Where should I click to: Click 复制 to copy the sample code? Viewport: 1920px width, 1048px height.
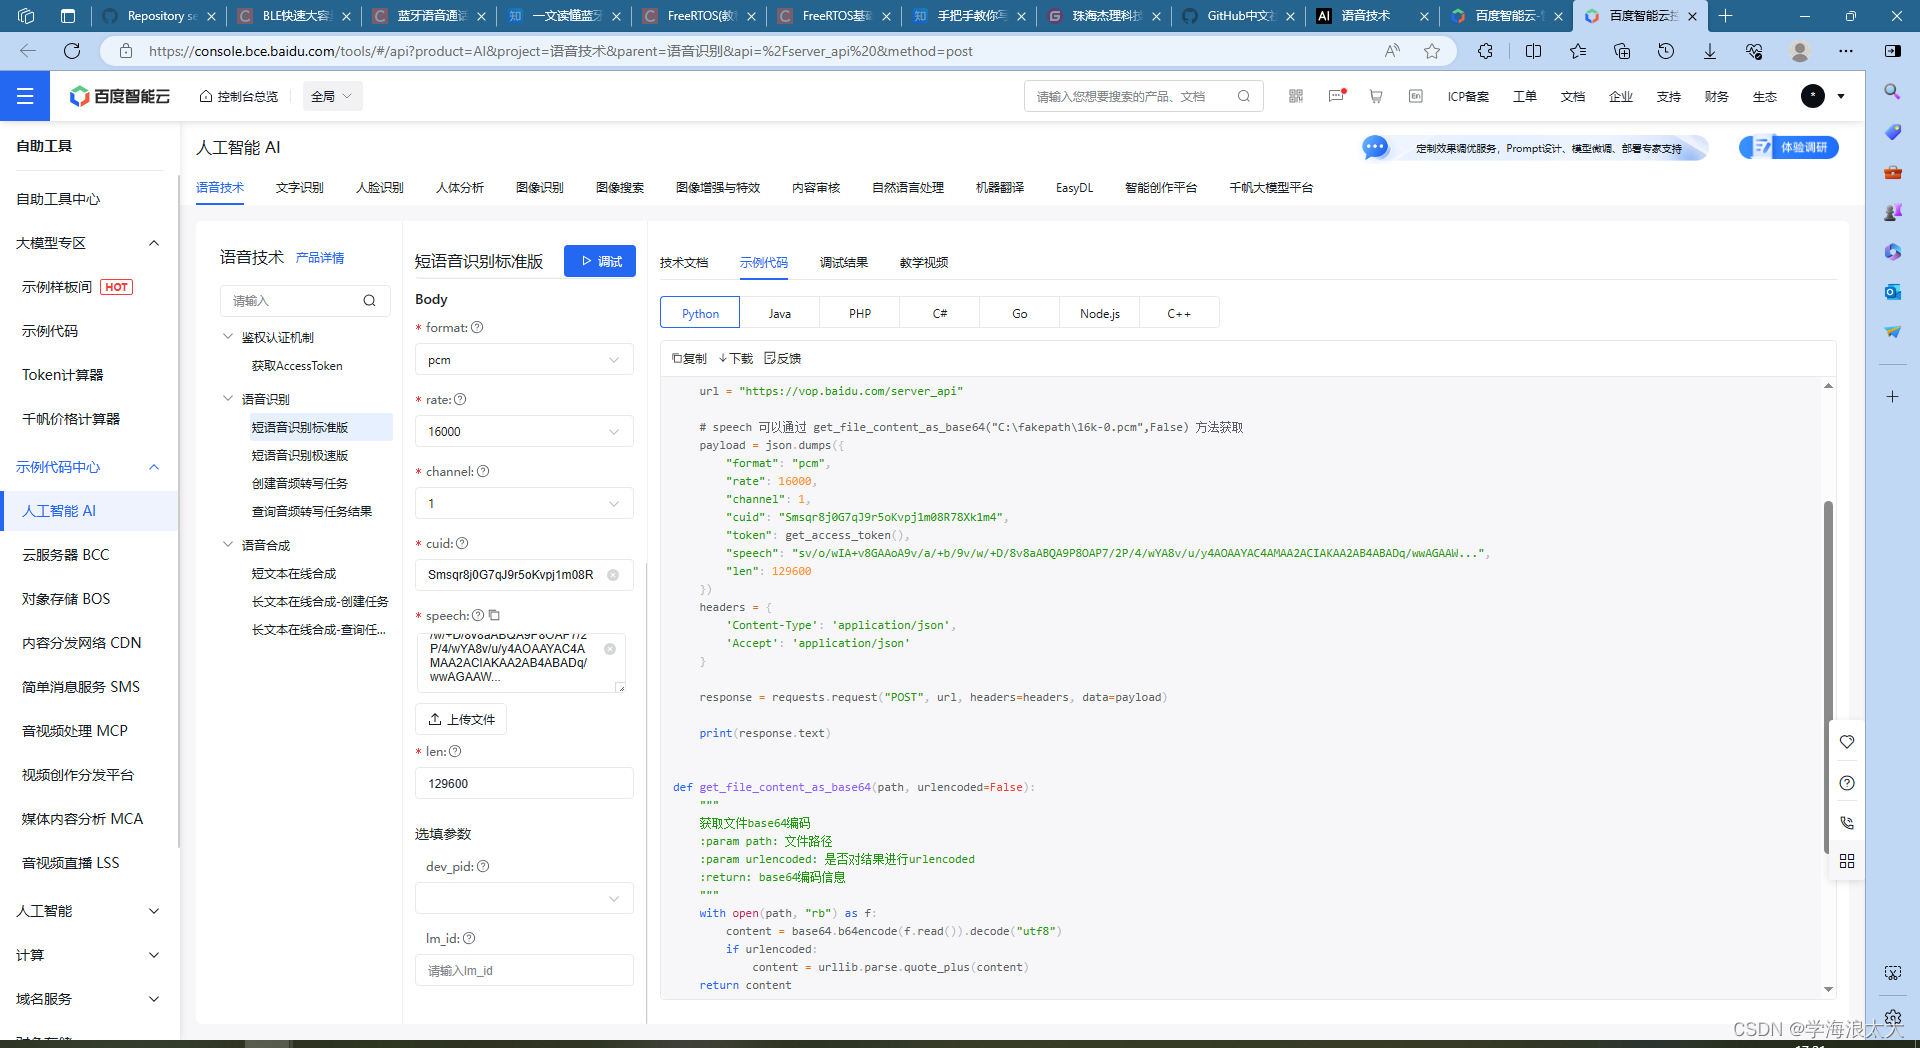click(689, 358)
